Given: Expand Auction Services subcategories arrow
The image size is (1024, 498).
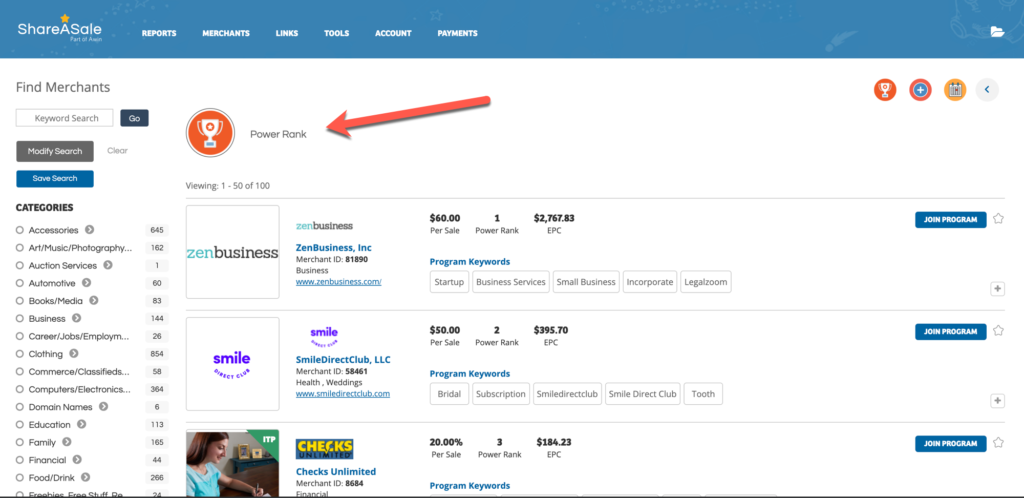Looking at the screenshot, I should [108, 265].
